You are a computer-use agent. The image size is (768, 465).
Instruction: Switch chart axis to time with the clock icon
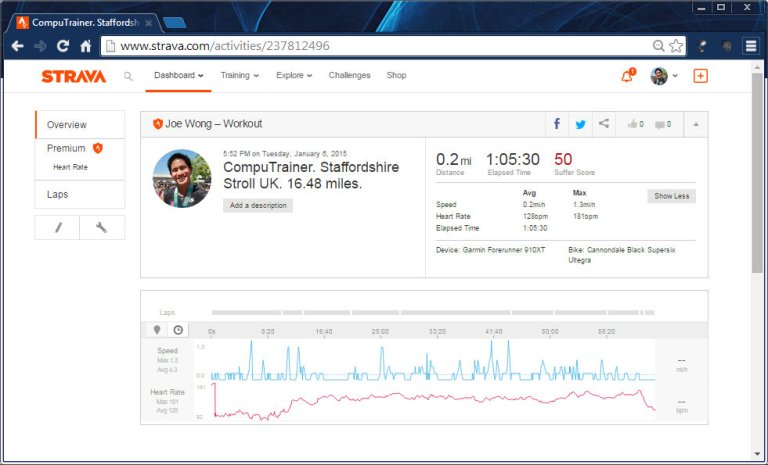[178, 329]
